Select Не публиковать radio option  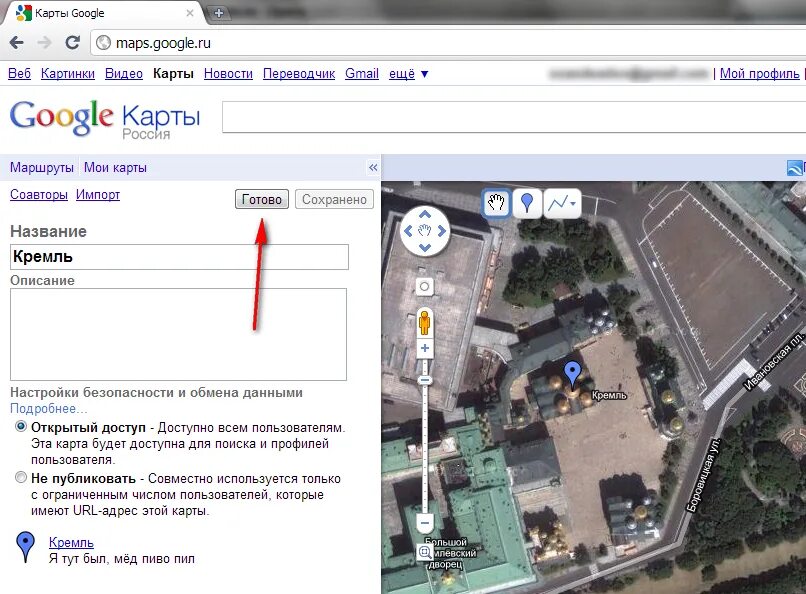[21, 477]
